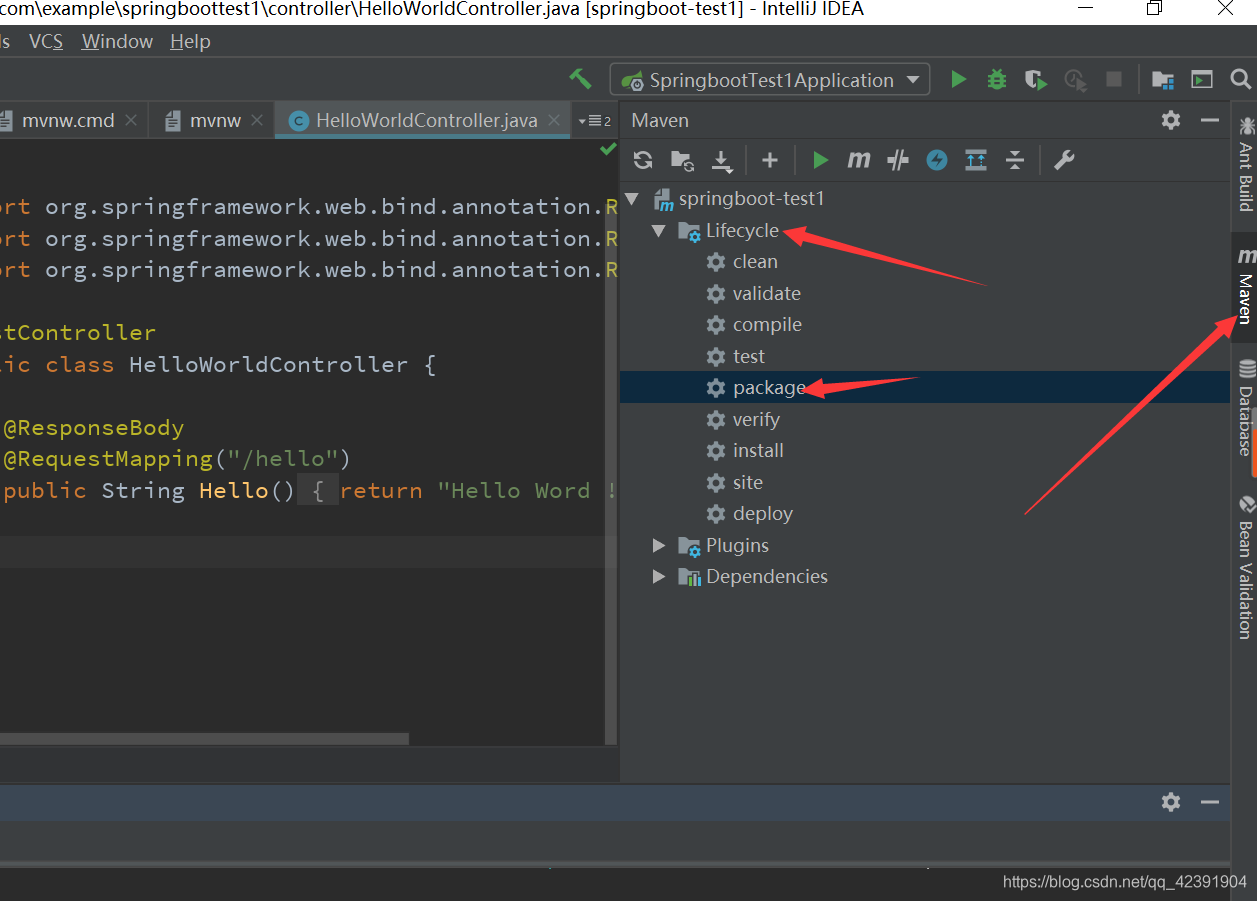This screenshot has height=901, width=1257.
Task: Click the Execute Maven Goal 'm' icon
Action: click(858, 160)
